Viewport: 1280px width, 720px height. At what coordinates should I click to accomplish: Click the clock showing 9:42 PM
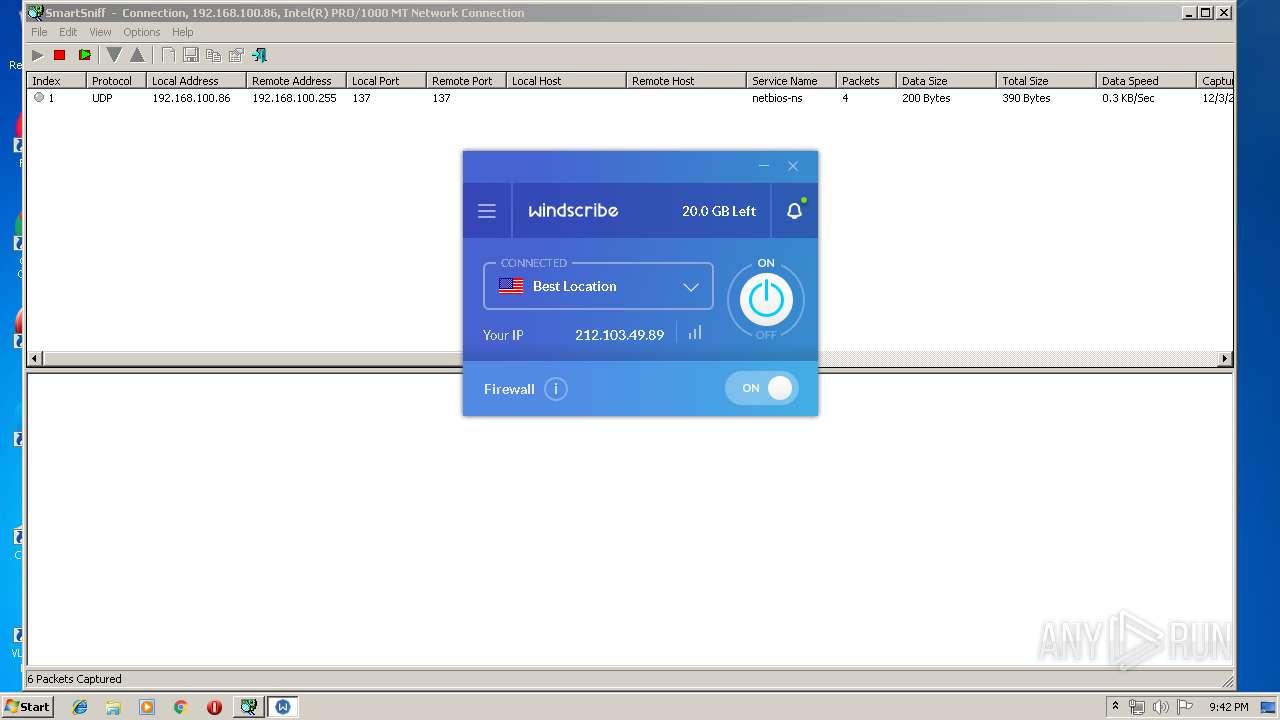coord(1228,707)
